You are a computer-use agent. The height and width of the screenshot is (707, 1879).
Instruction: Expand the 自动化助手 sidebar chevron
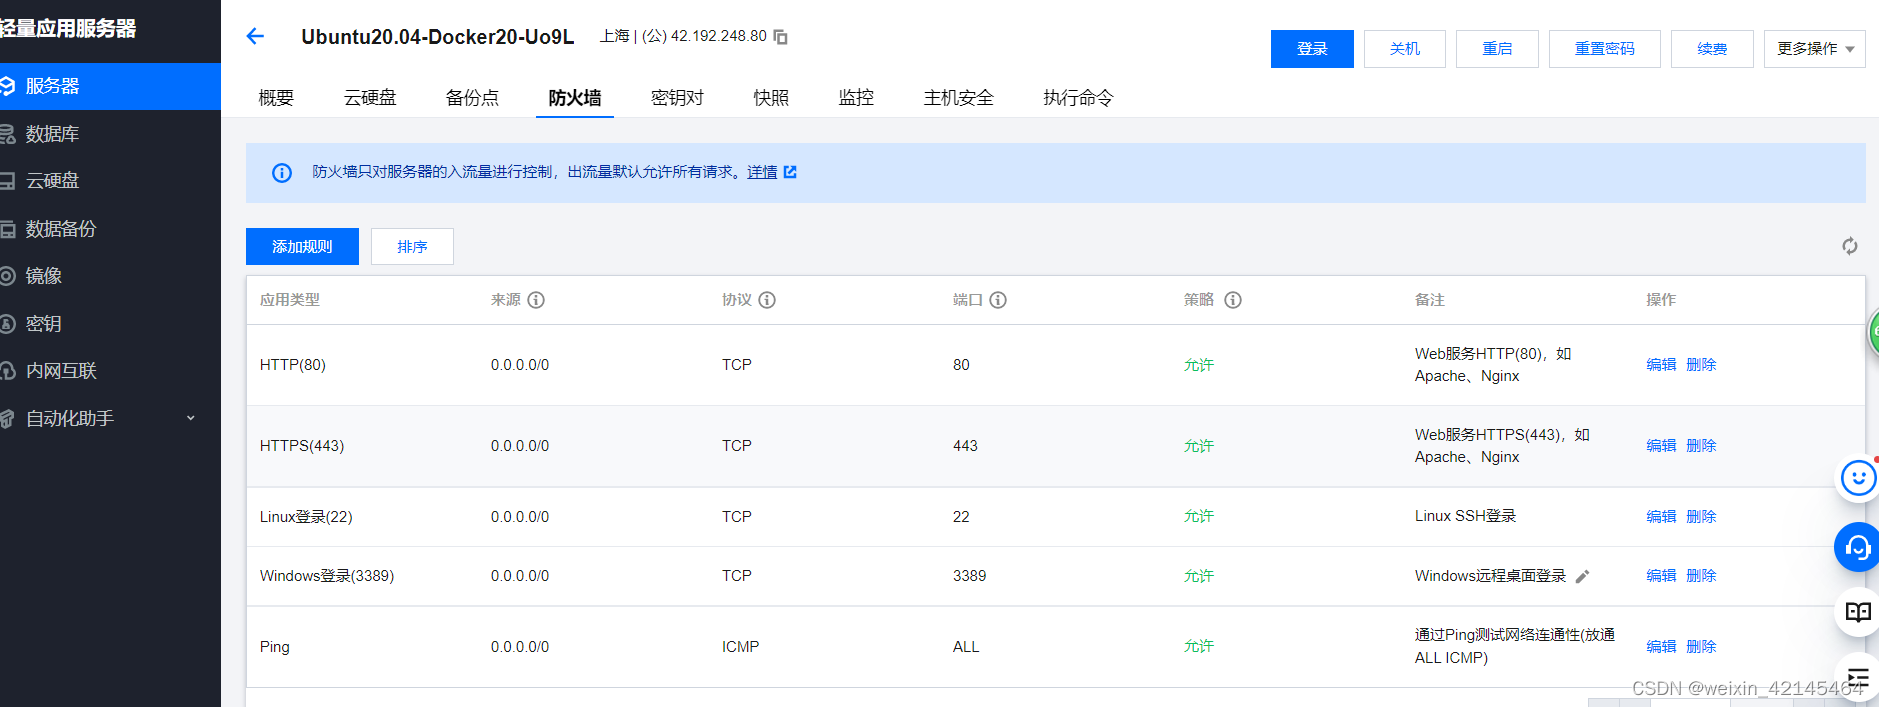191,418
